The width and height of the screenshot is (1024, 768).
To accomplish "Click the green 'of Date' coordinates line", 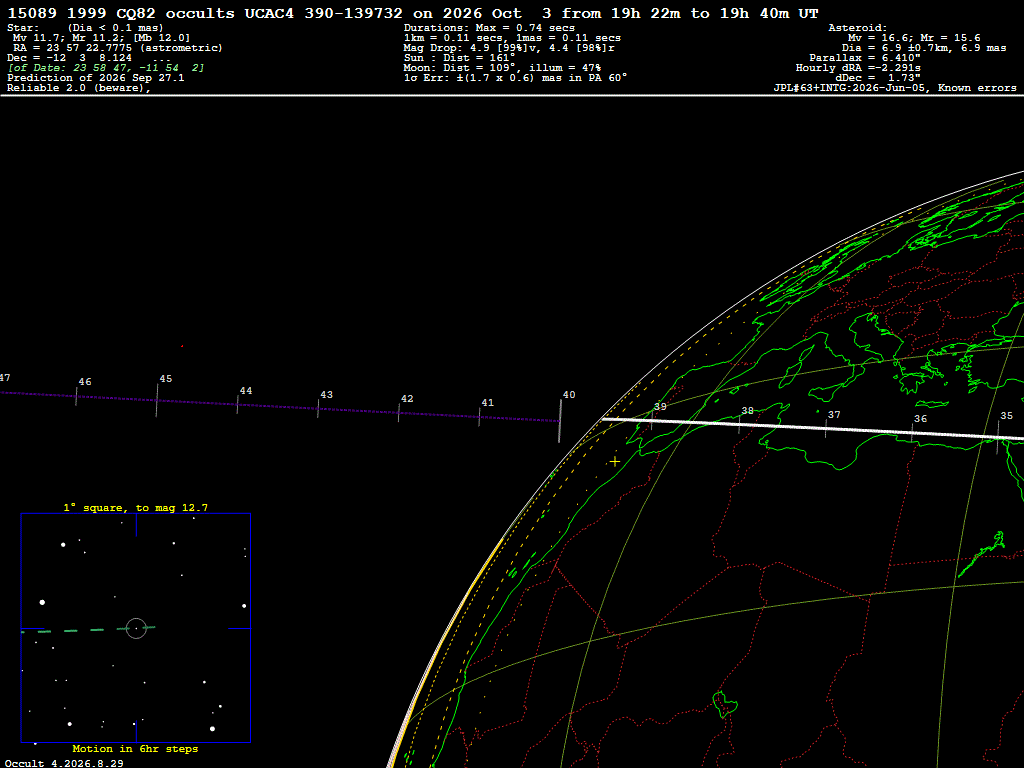I will (106, 68).
